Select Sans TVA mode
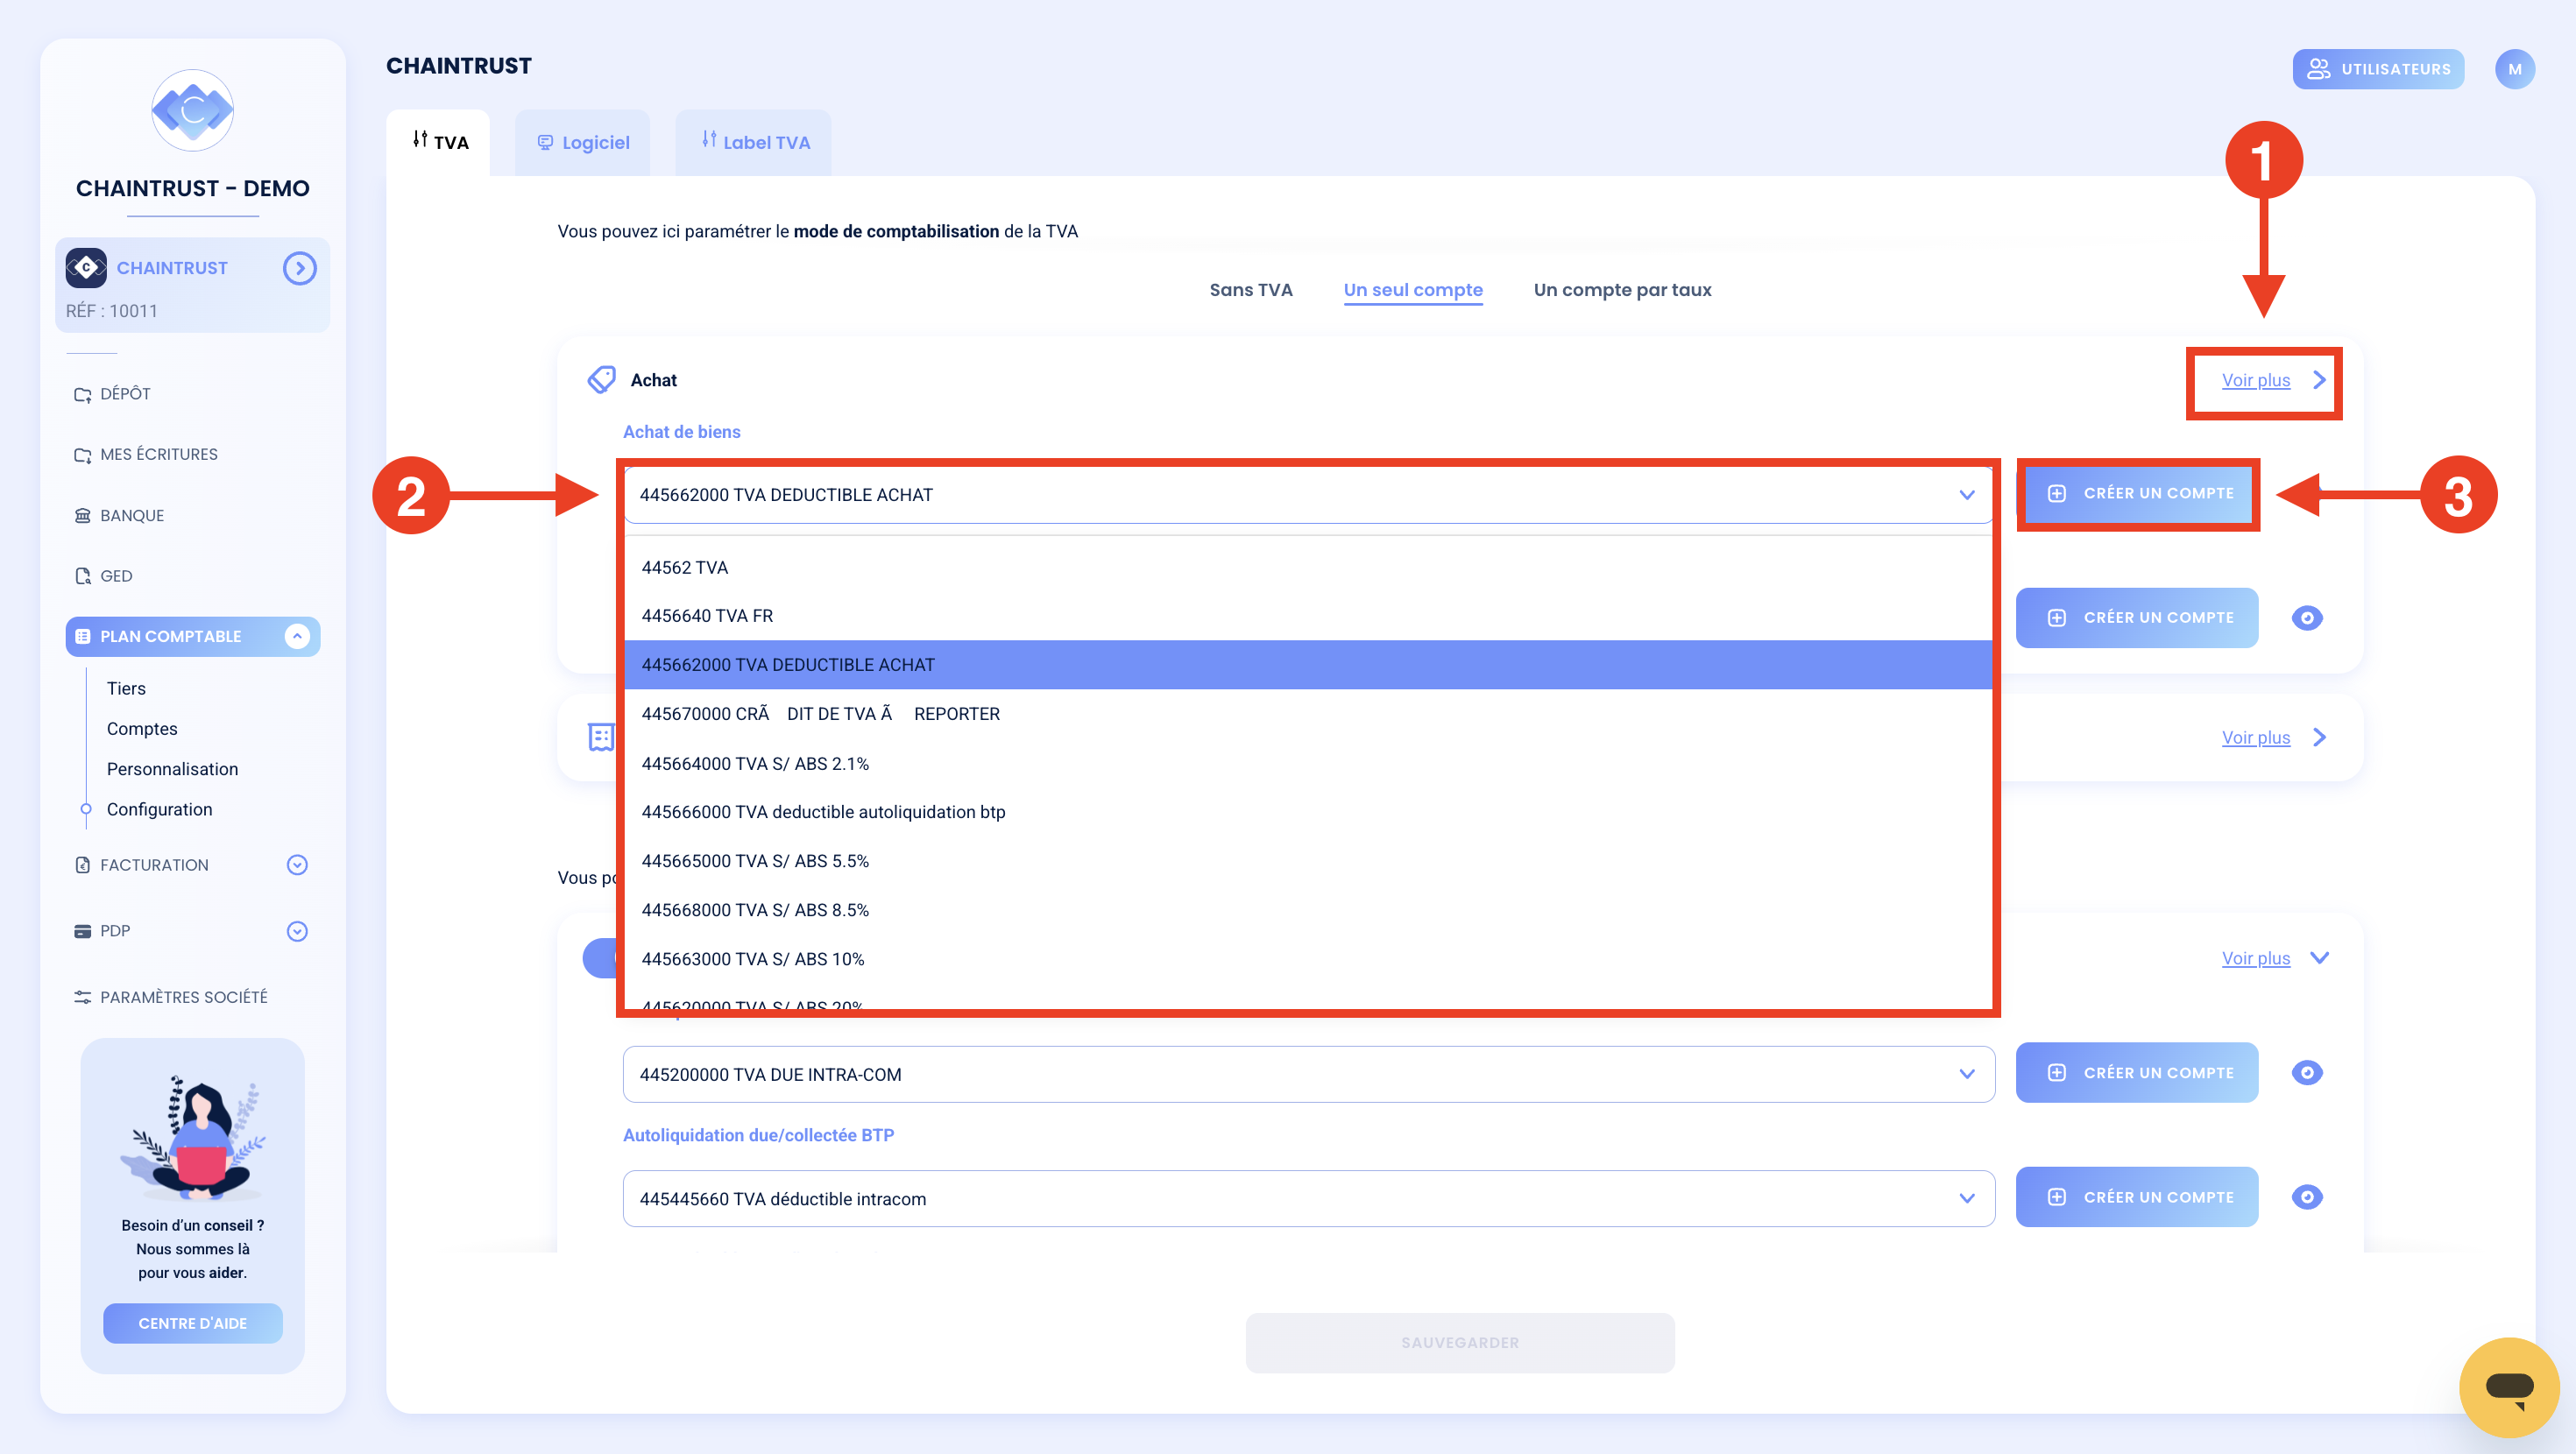The image size is (2576, 1454). pyautogui.click(x=1250, y=290)
